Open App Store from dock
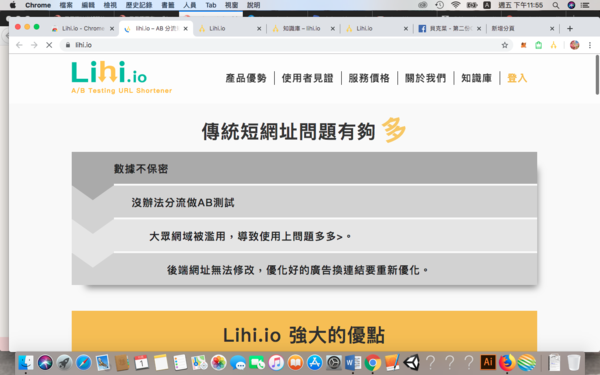 315,362
